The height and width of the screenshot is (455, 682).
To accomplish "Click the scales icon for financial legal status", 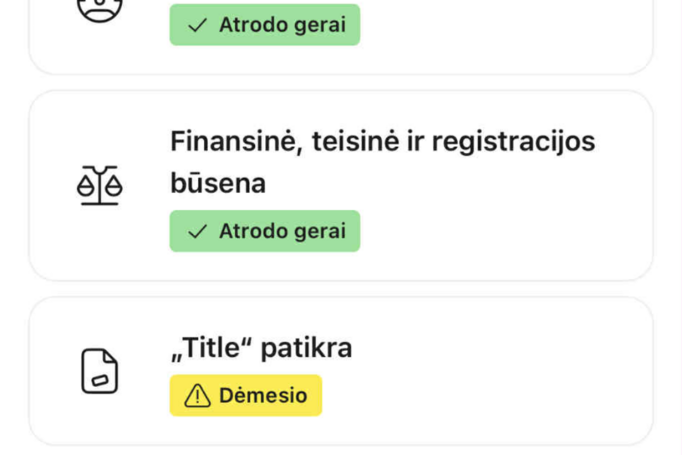I will [99, 186].
